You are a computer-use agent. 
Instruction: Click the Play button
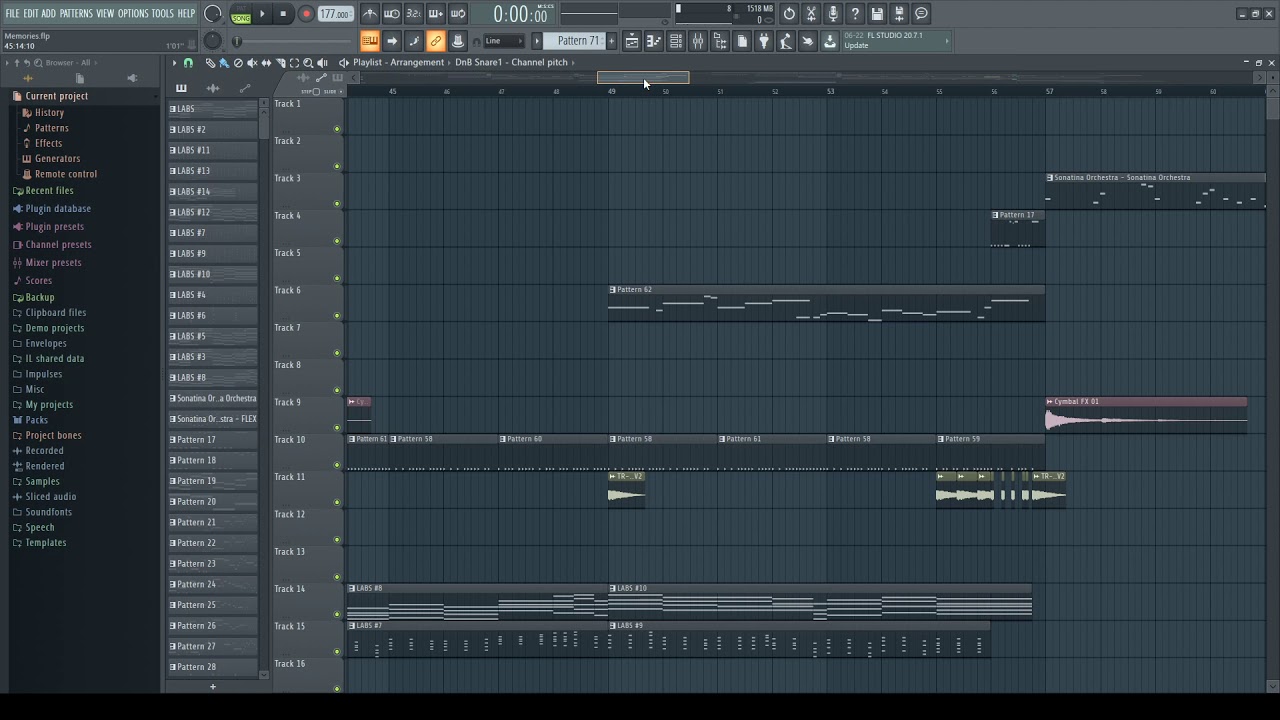tap(262, 14)
